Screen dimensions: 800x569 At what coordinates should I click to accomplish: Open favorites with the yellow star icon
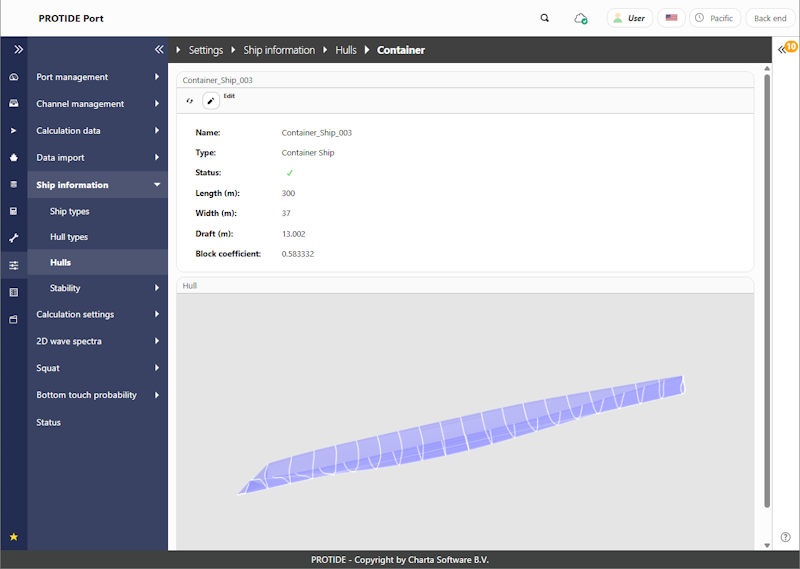pos(14,537)
